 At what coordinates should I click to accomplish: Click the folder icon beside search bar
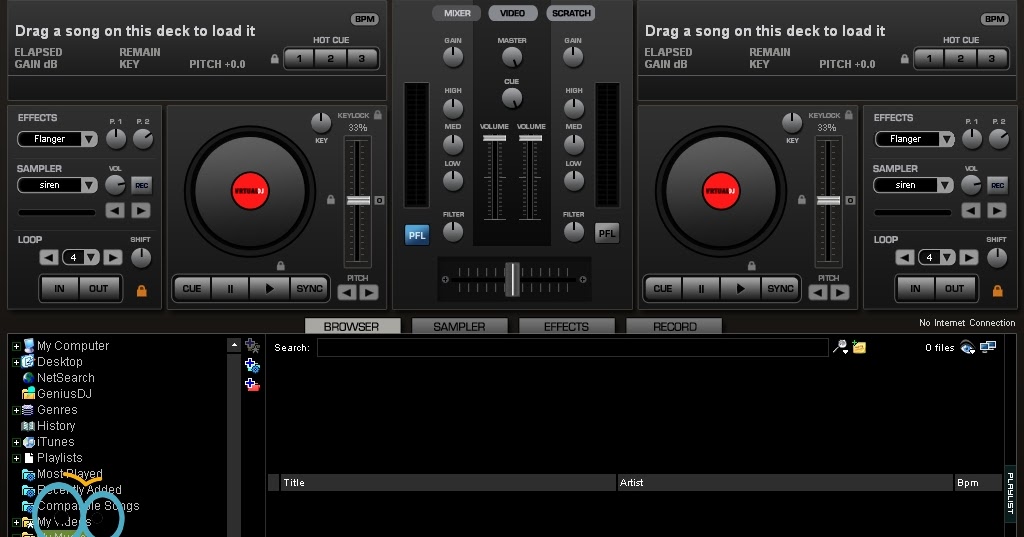(859, 348)
